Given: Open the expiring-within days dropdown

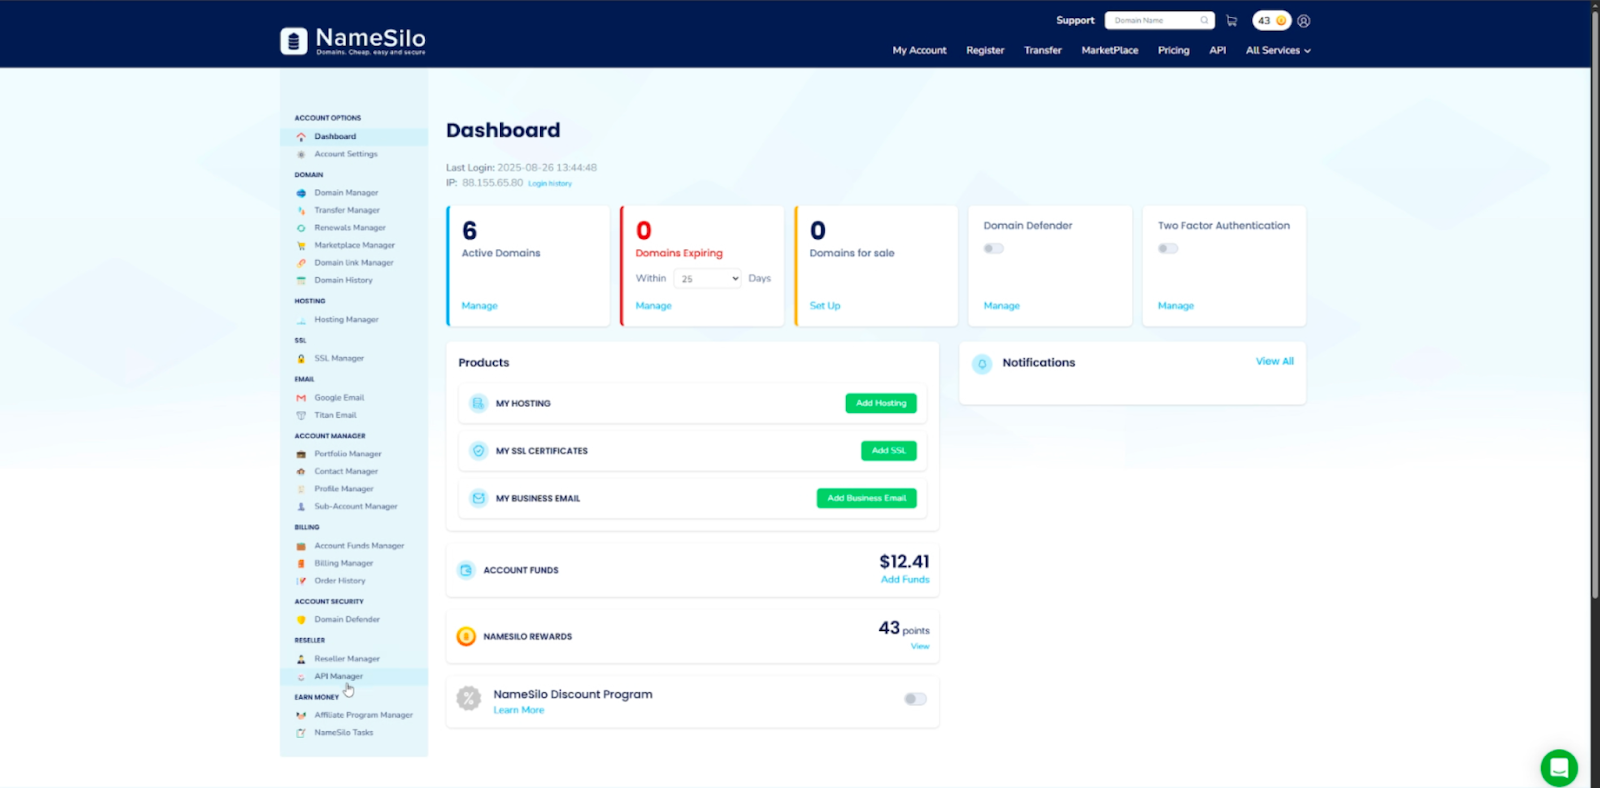Looking at the screenshot, I should point(708,279).
